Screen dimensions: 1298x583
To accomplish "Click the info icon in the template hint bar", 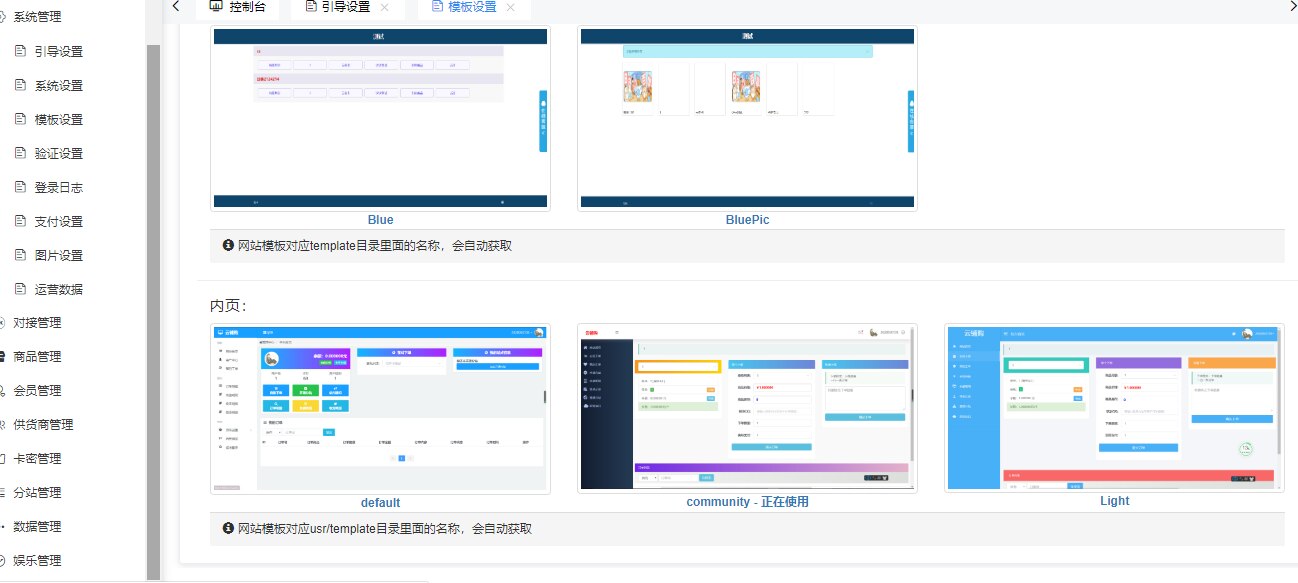I will 228,246.
